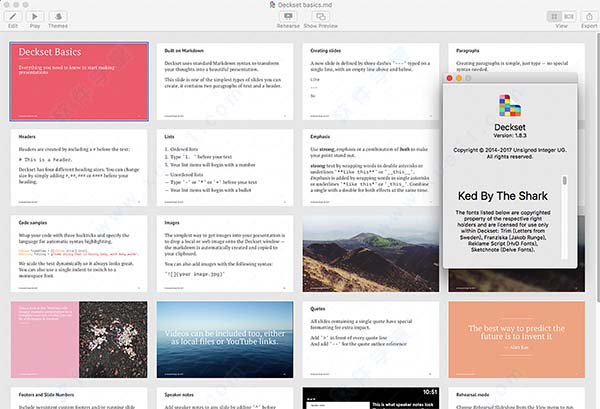This screenshot has width=600, height=409.
Task: Select the Headers slide thumbnail
Action: [x=79, y=168]
